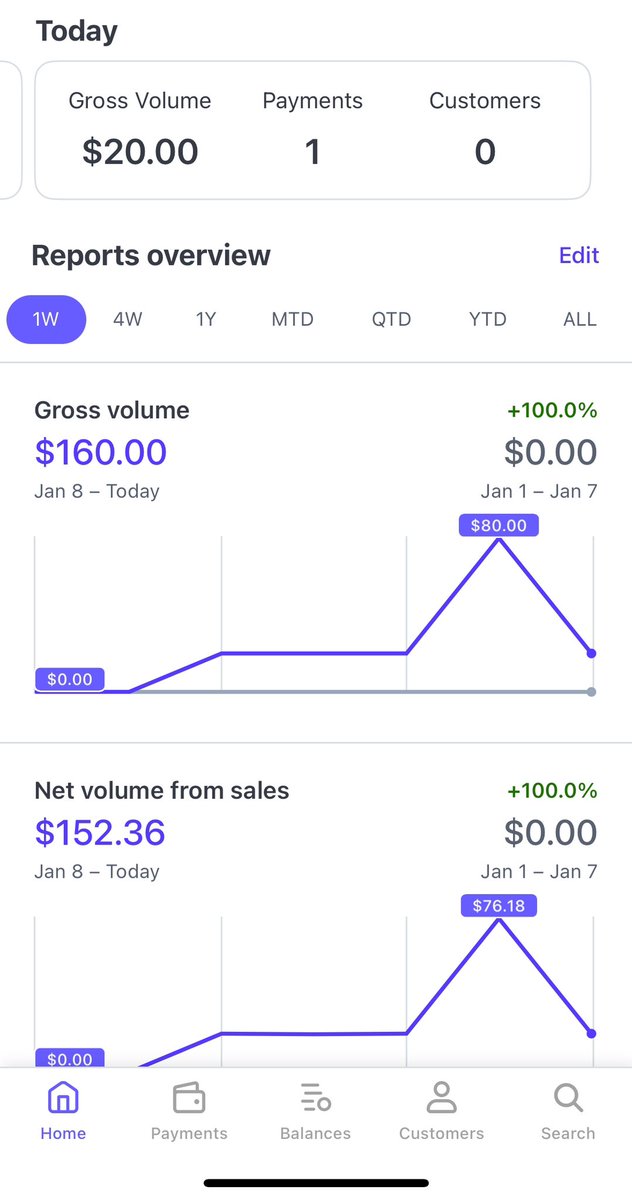Select the QTD range tab
632x1200 pixels.
391,320
